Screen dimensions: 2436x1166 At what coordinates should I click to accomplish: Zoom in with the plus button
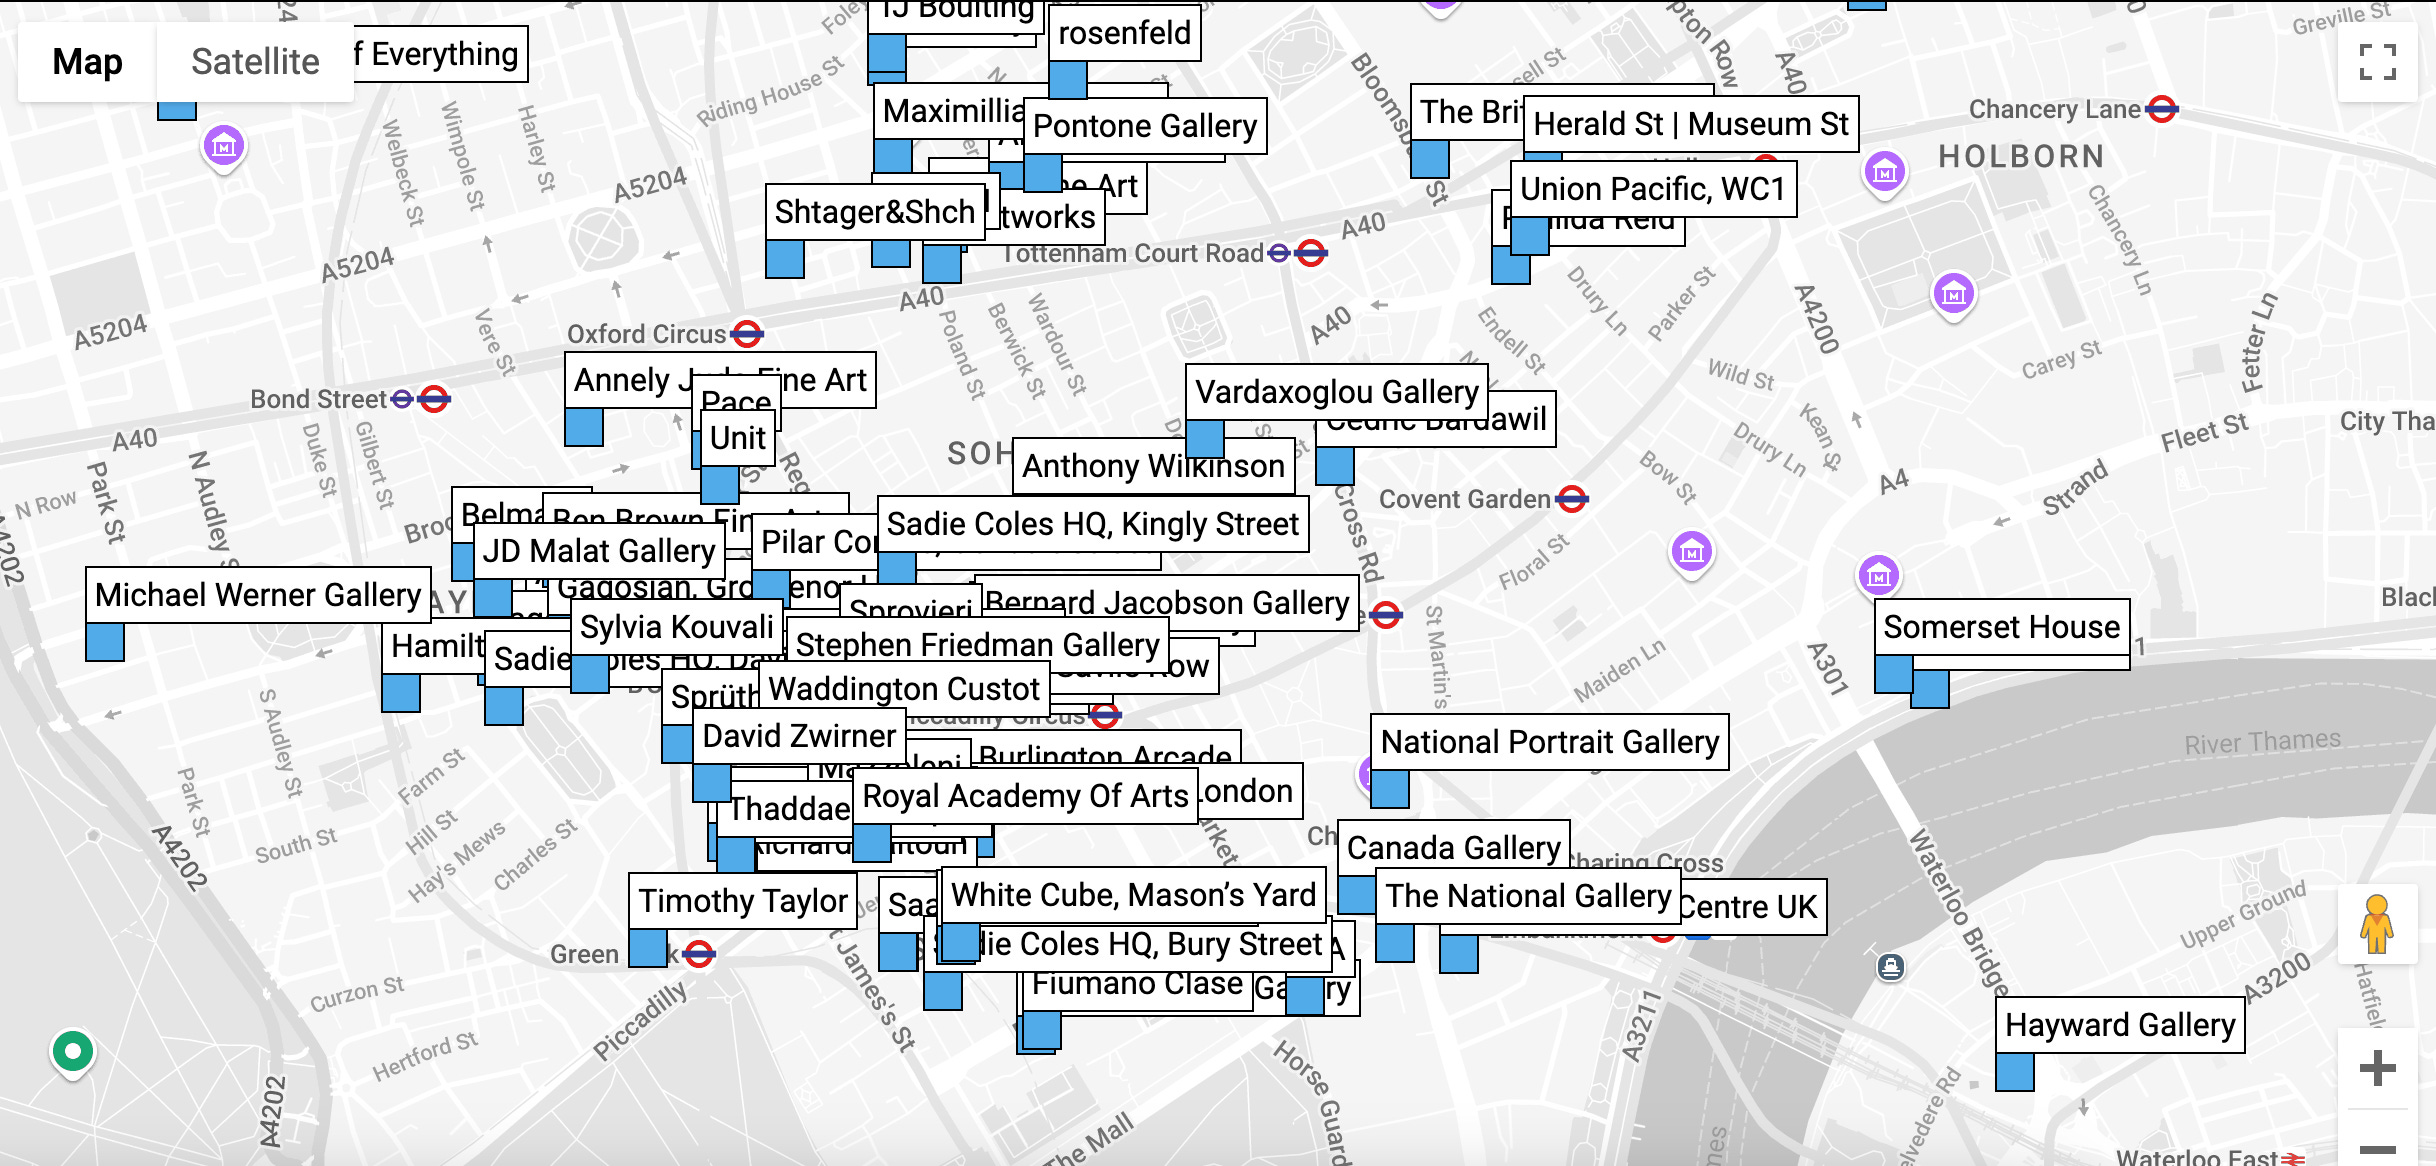click(x=2376, y=1068)
